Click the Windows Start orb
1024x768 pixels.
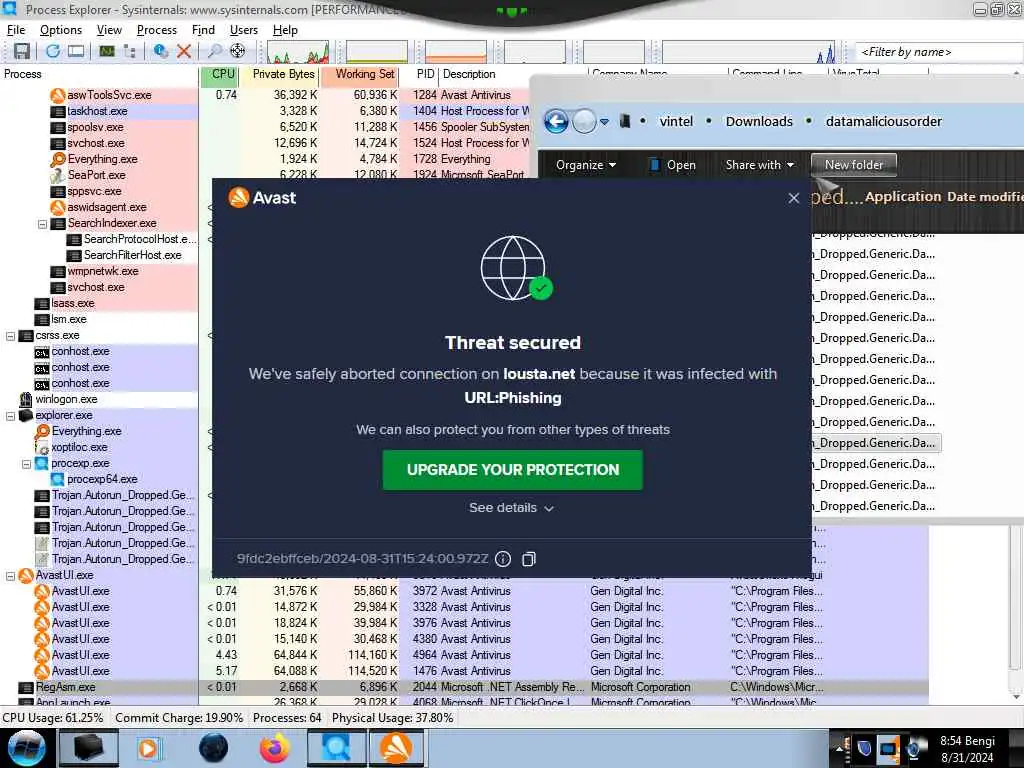click(x=26, y=748)
